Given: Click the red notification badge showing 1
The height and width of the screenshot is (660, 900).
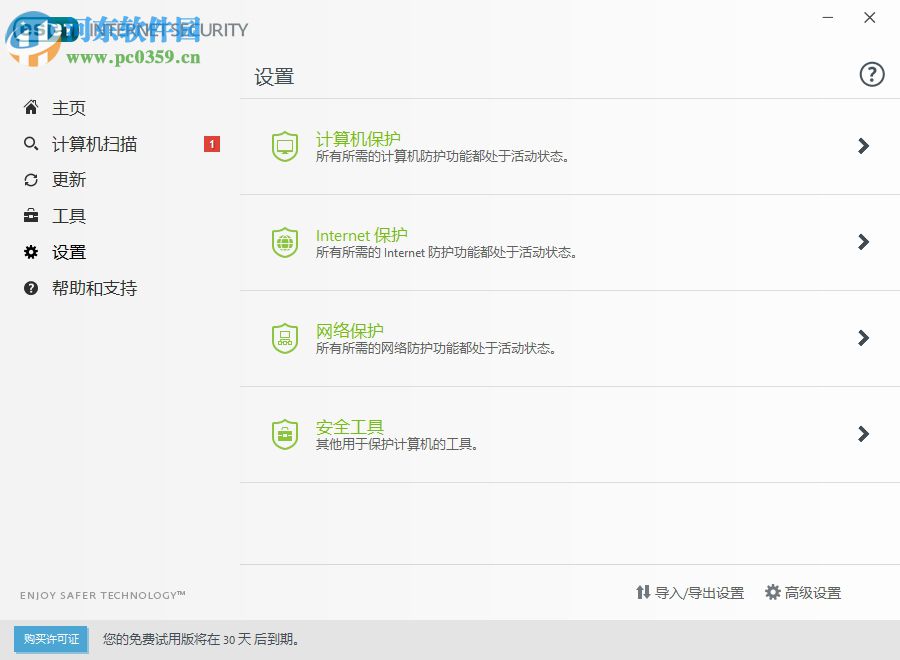Looking at the screenshot, I should pos(211,144).
